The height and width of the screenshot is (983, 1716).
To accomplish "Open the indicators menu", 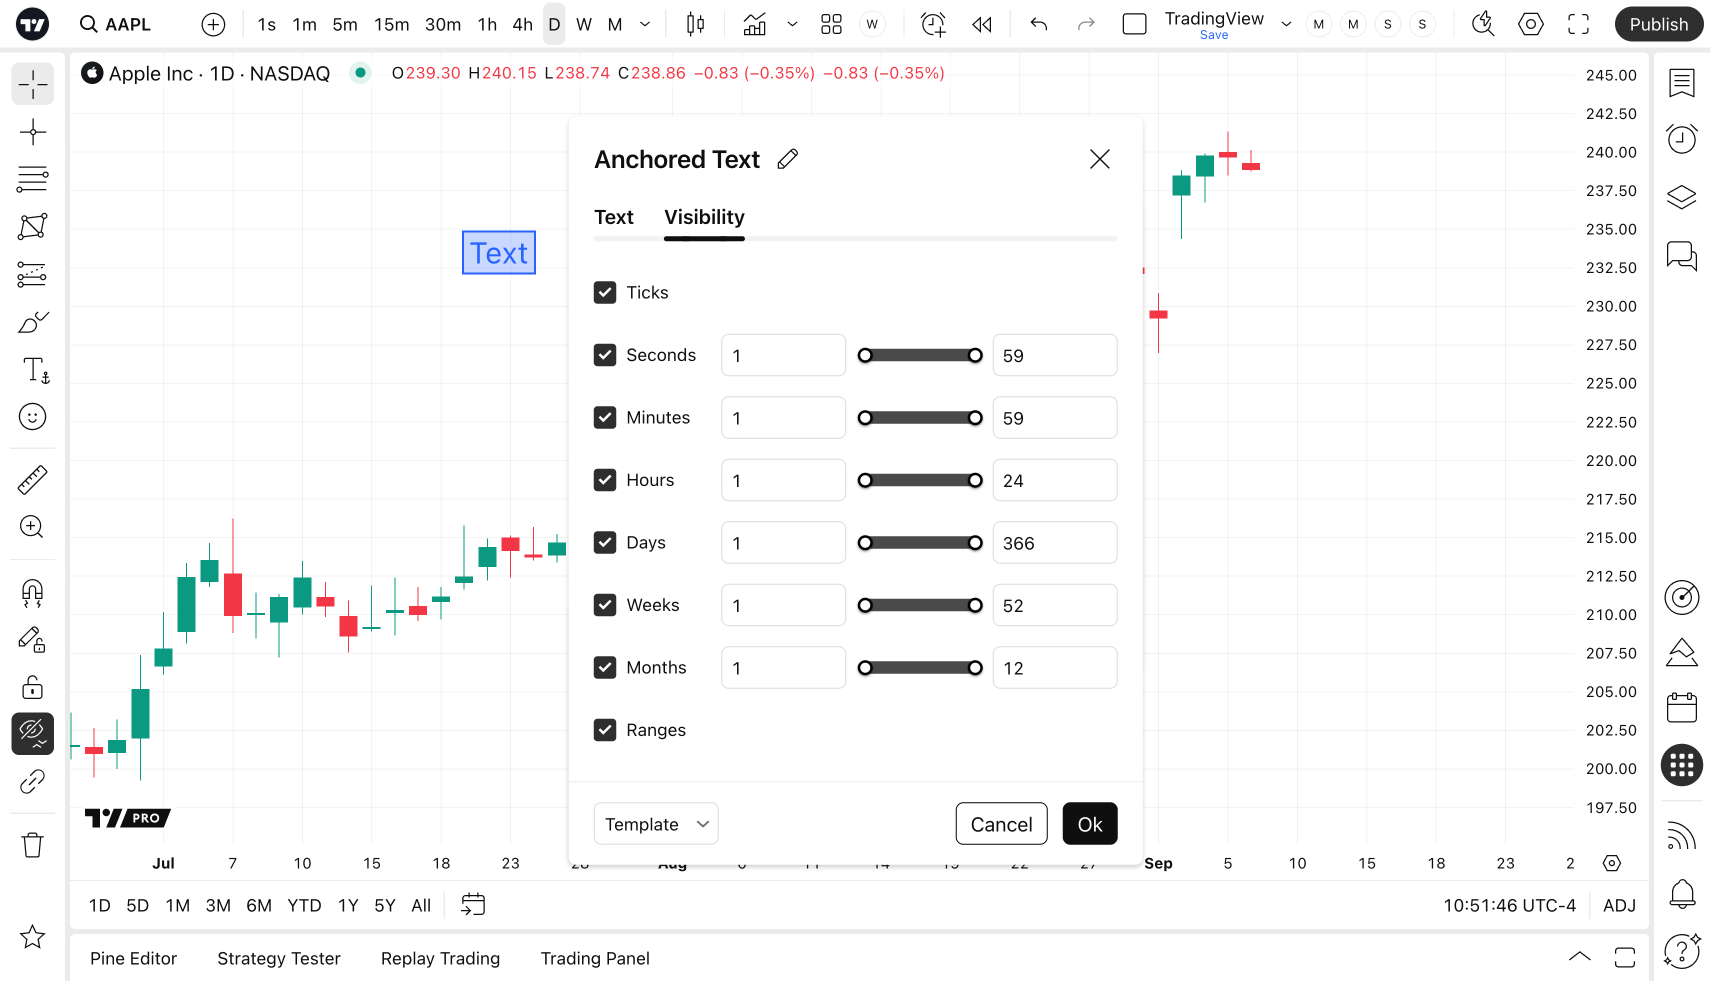I will pyautogui.click(x=755, y=24).
